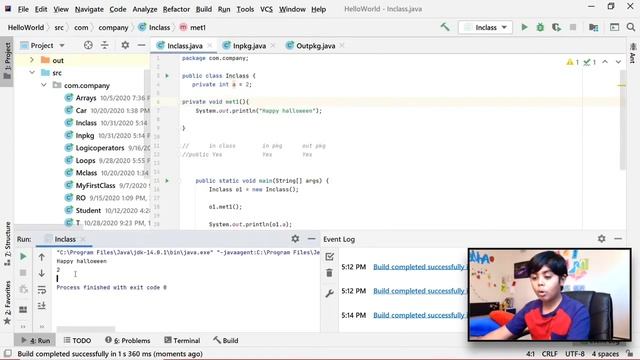The height and width of the screenshot is (360, 640).
Task: Click the down arrow in the Run panel
Action: coord(42,273)
